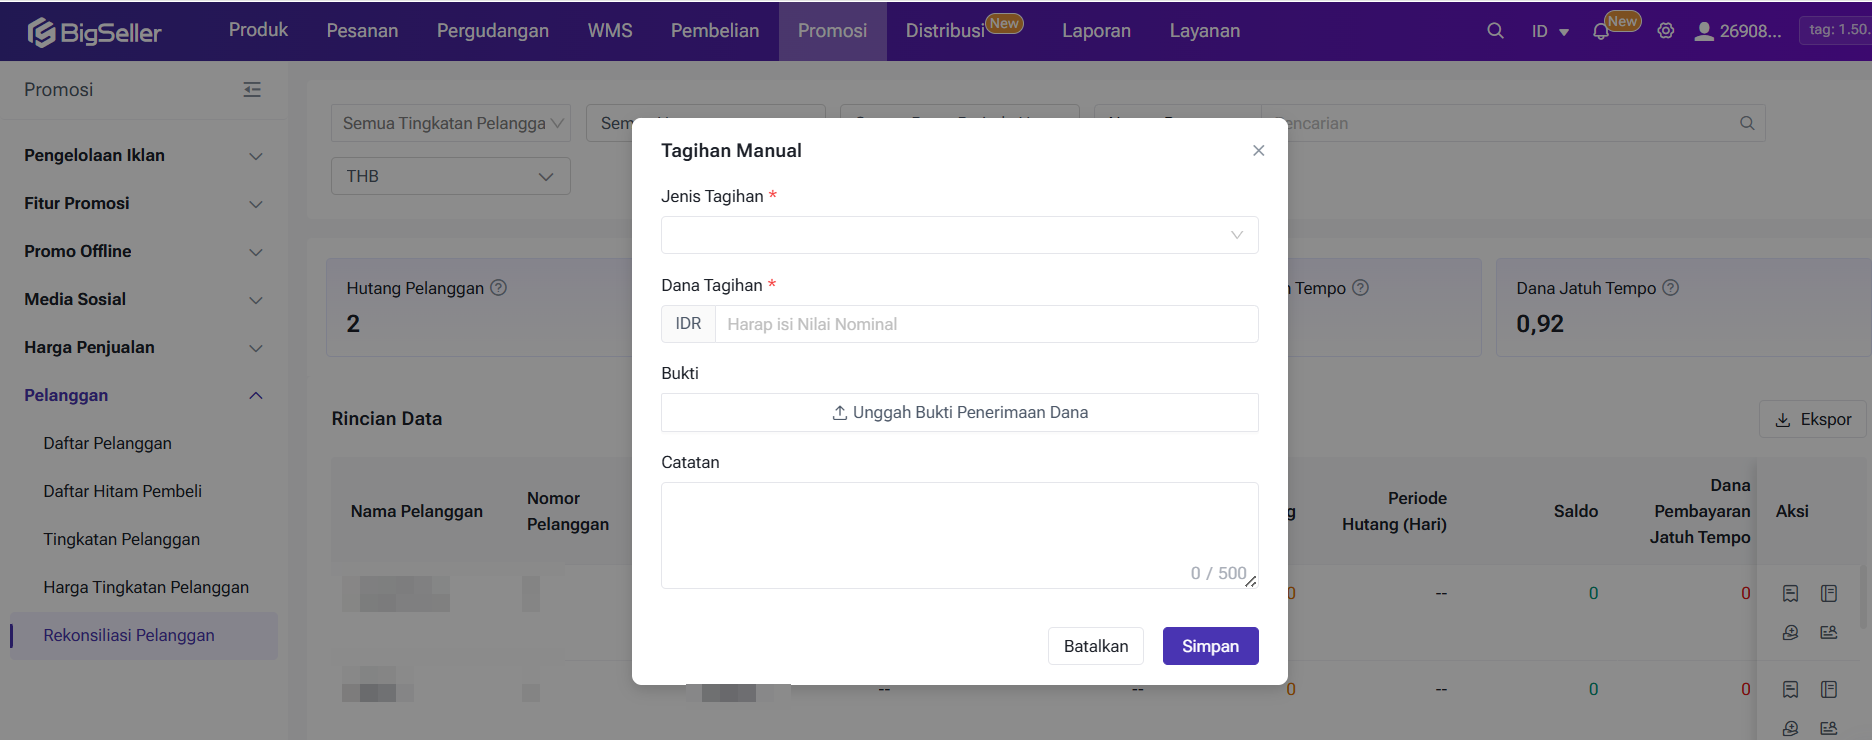Open the settings gear icon in navbar
The height and width of the screenshot is (740, 1872).
(x=1666, y=31)
